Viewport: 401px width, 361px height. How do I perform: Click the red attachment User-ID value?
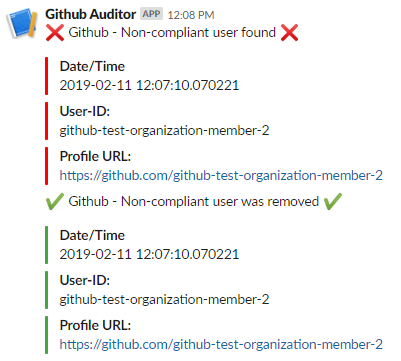point(164,130)
